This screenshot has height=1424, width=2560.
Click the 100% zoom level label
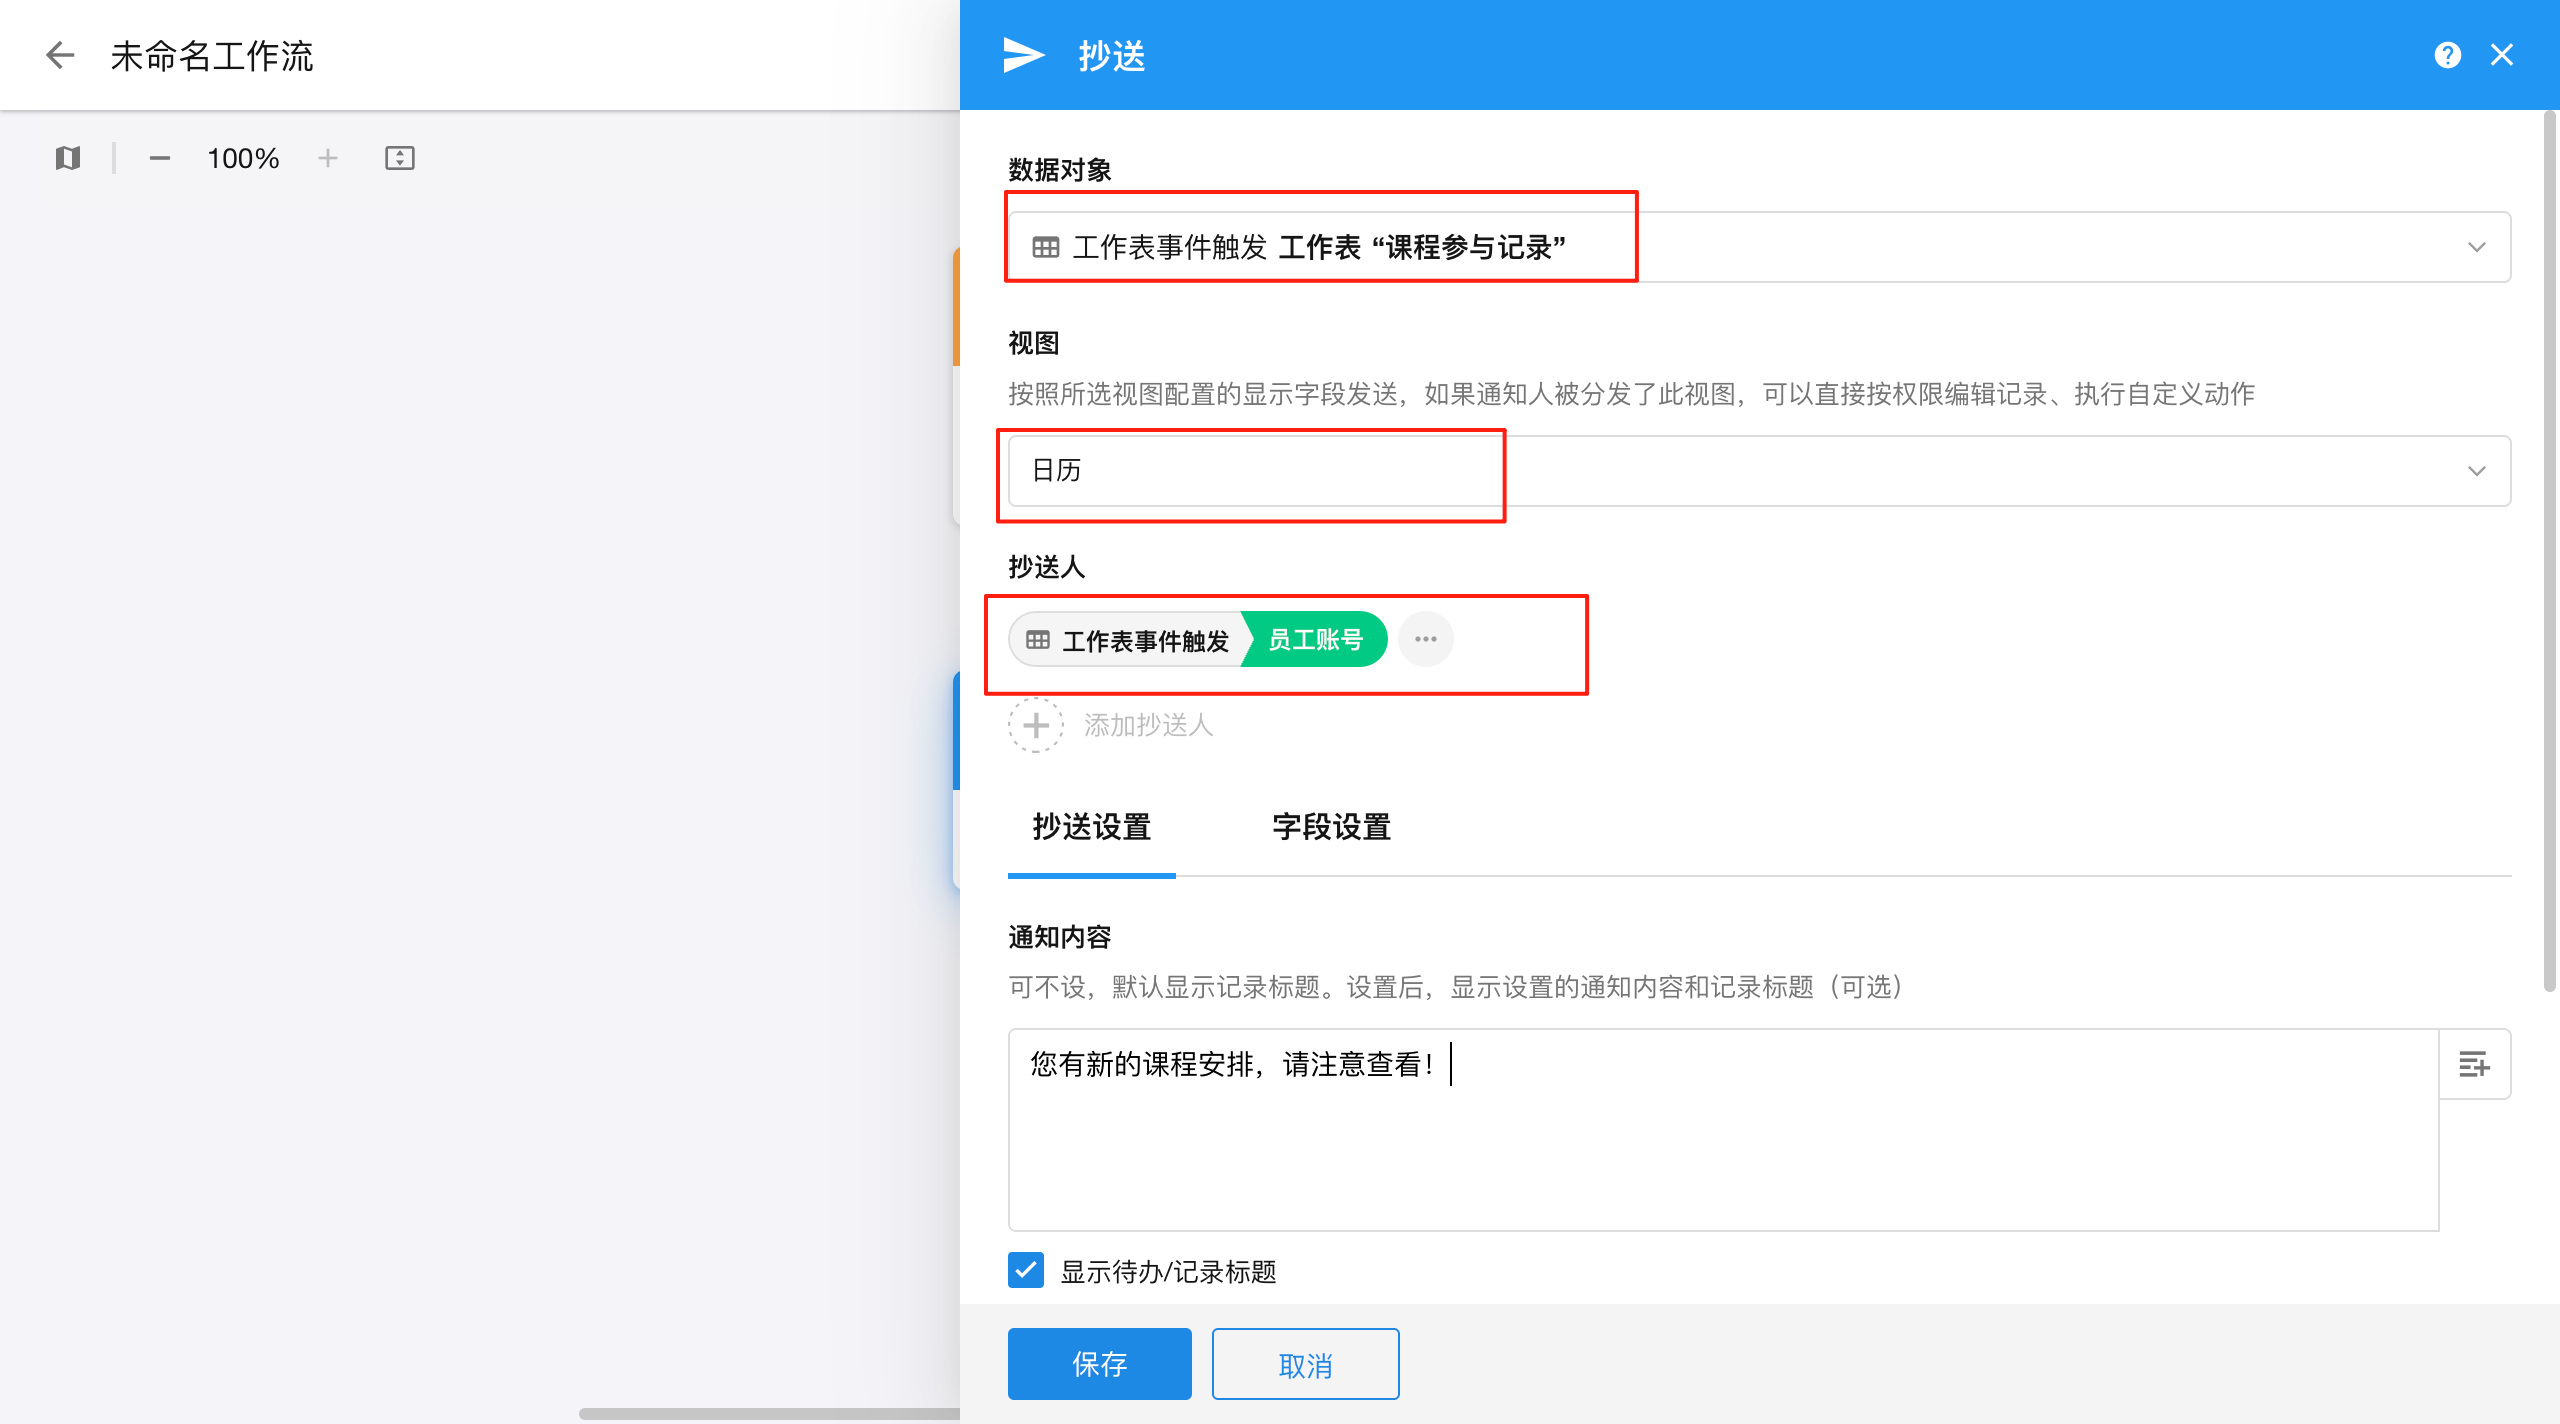243,158
